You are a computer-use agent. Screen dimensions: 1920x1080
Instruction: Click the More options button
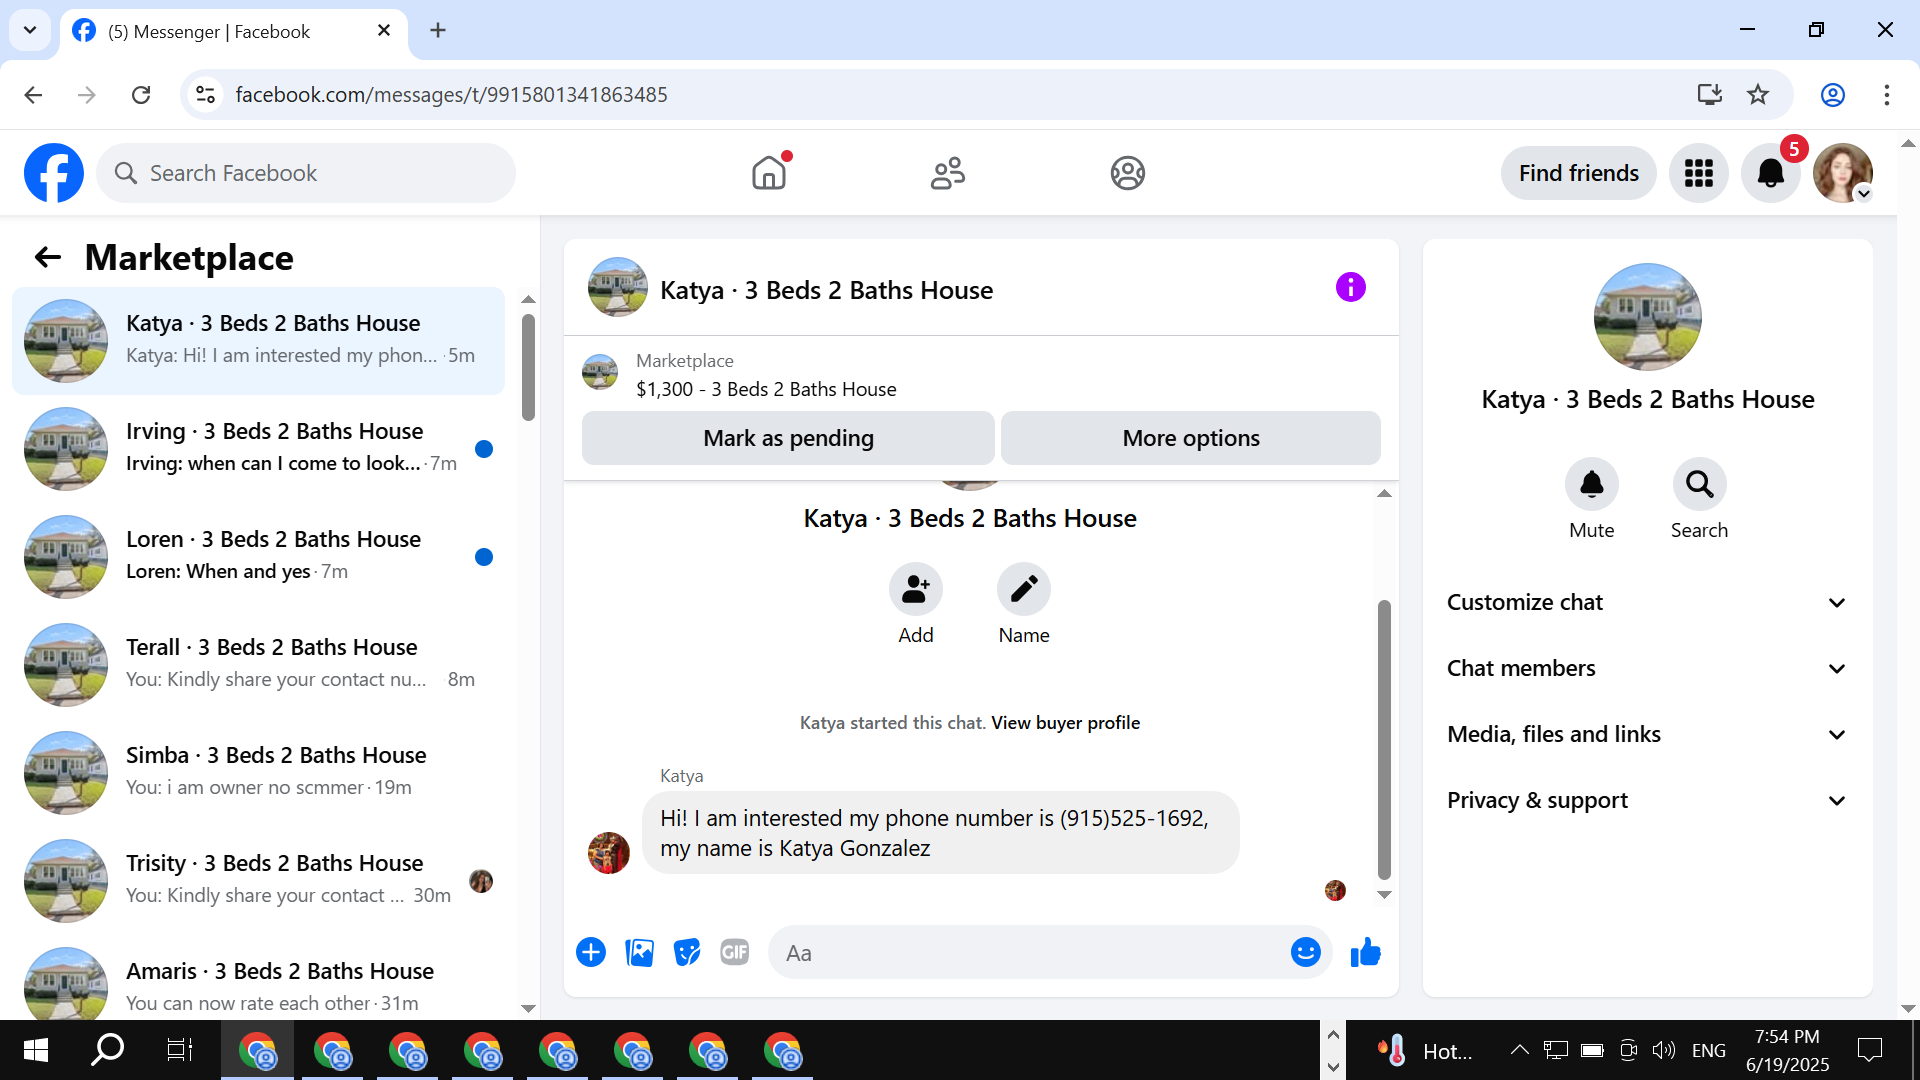(x=1191, y=438)
